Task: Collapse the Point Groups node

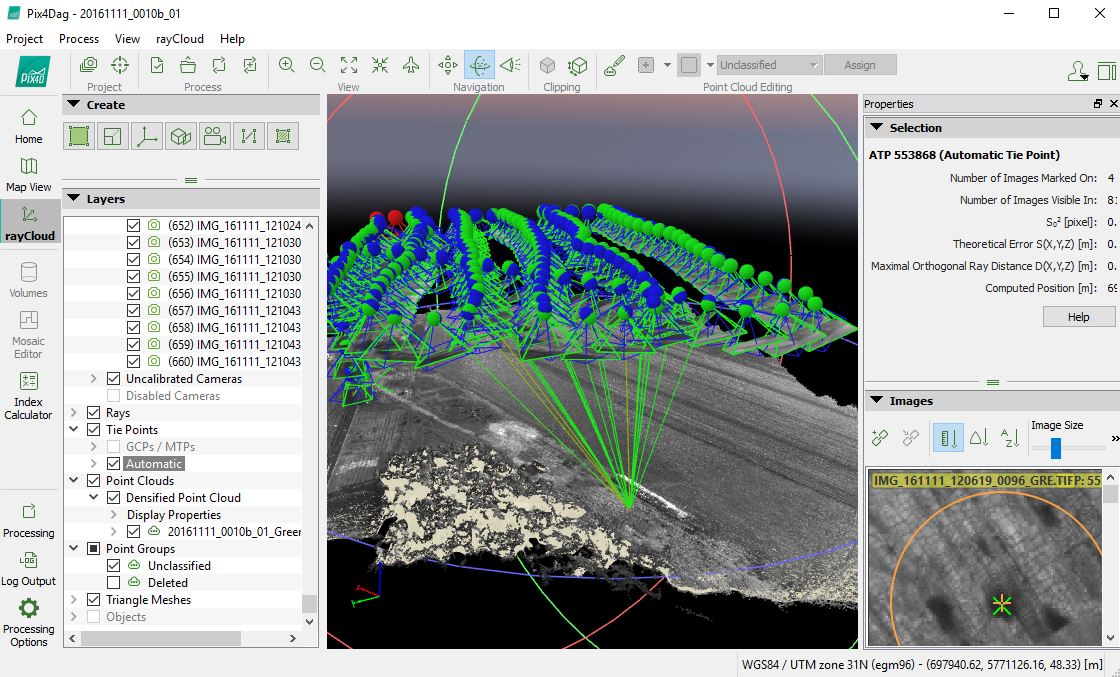Action: 74,548
